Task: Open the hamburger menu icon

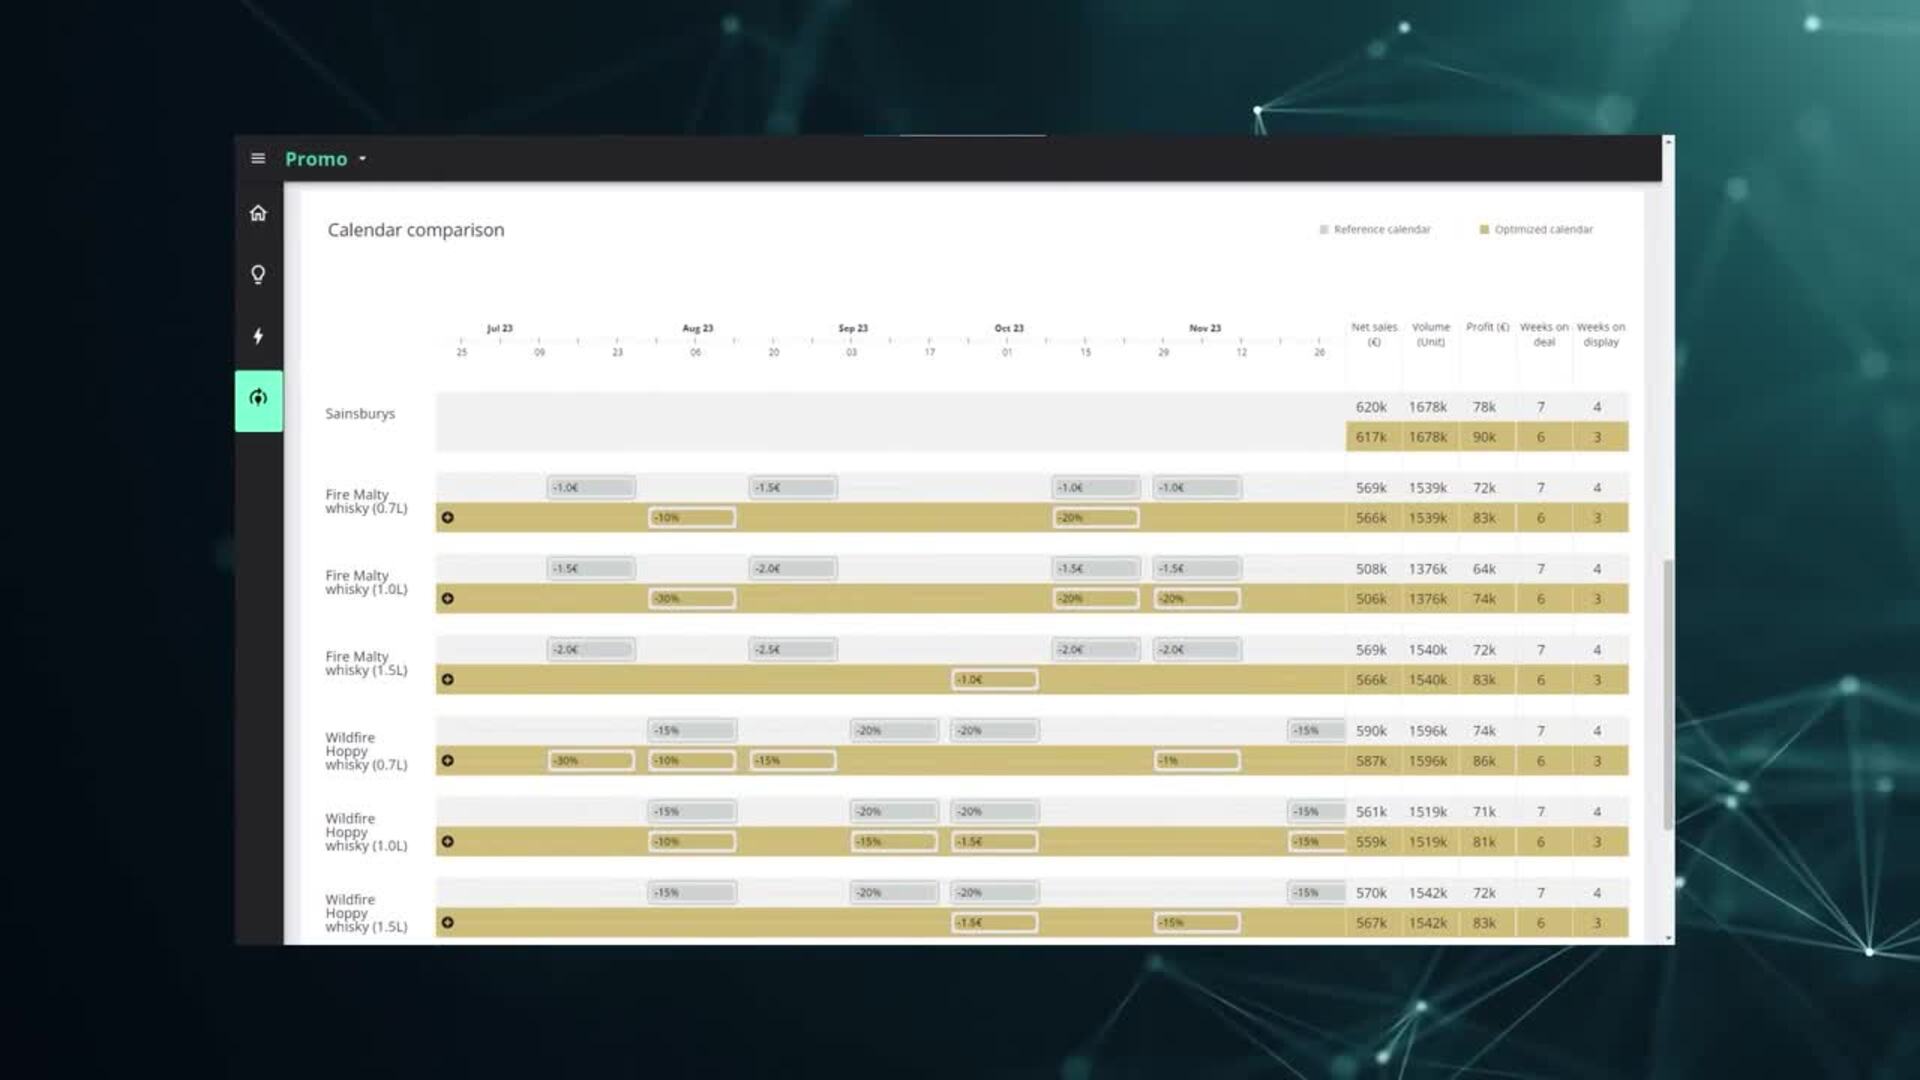Action: [258, 158]
